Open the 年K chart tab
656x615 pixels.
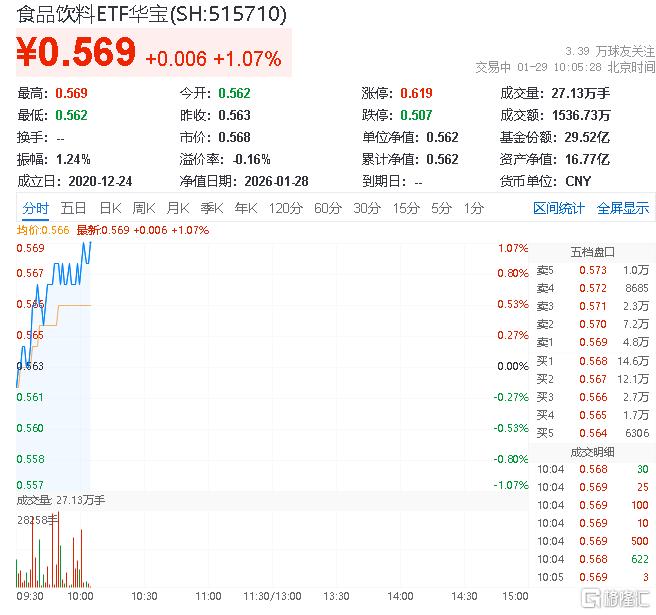pyautogui.click(x=246, y=208)
